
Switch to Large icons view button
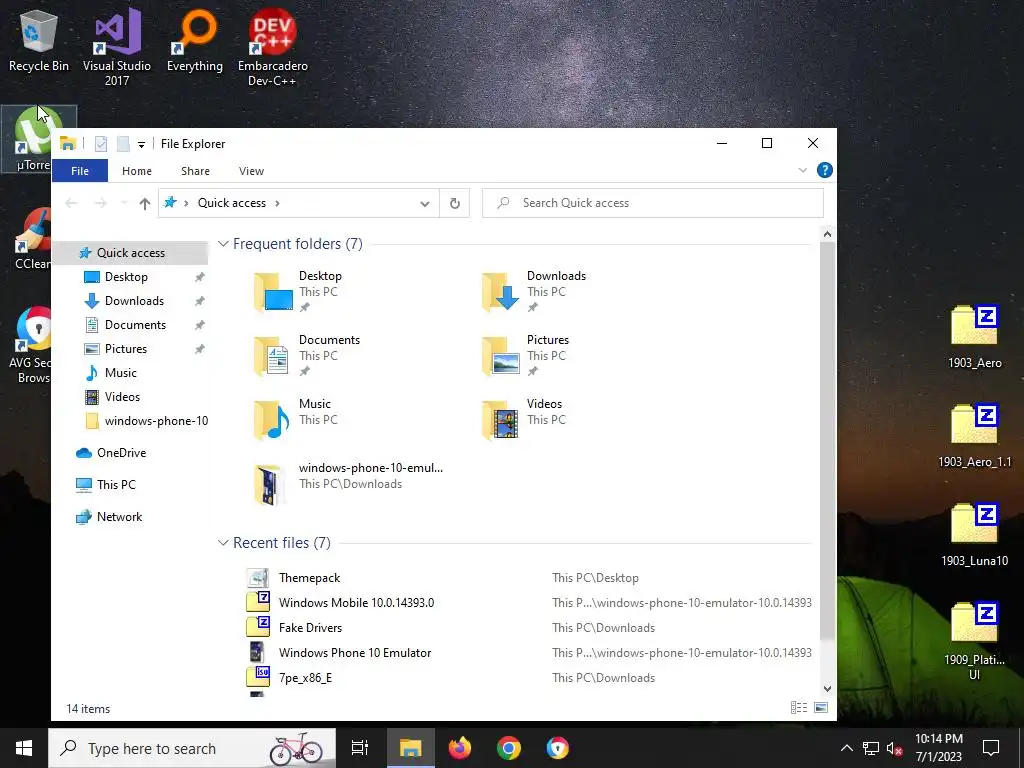822,708
